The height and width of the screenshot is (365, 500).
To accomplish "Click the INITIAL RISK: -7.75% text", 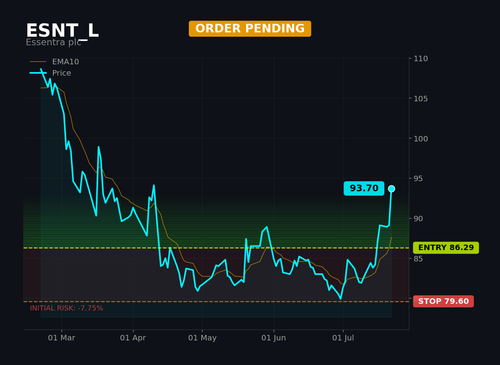I will (x=66, y=308).
